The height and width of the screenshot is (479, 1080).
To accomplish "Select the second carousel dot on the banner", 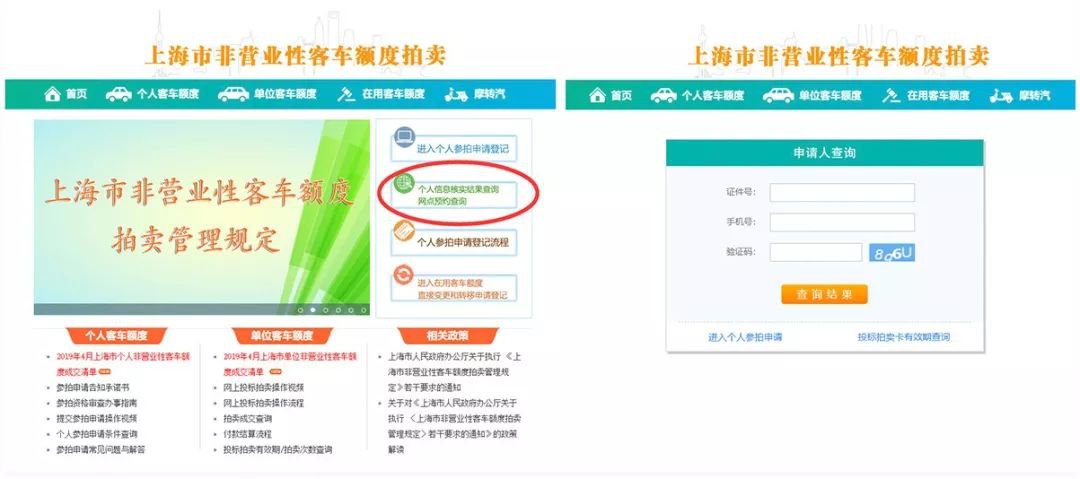I will click(x=313, y=310).
